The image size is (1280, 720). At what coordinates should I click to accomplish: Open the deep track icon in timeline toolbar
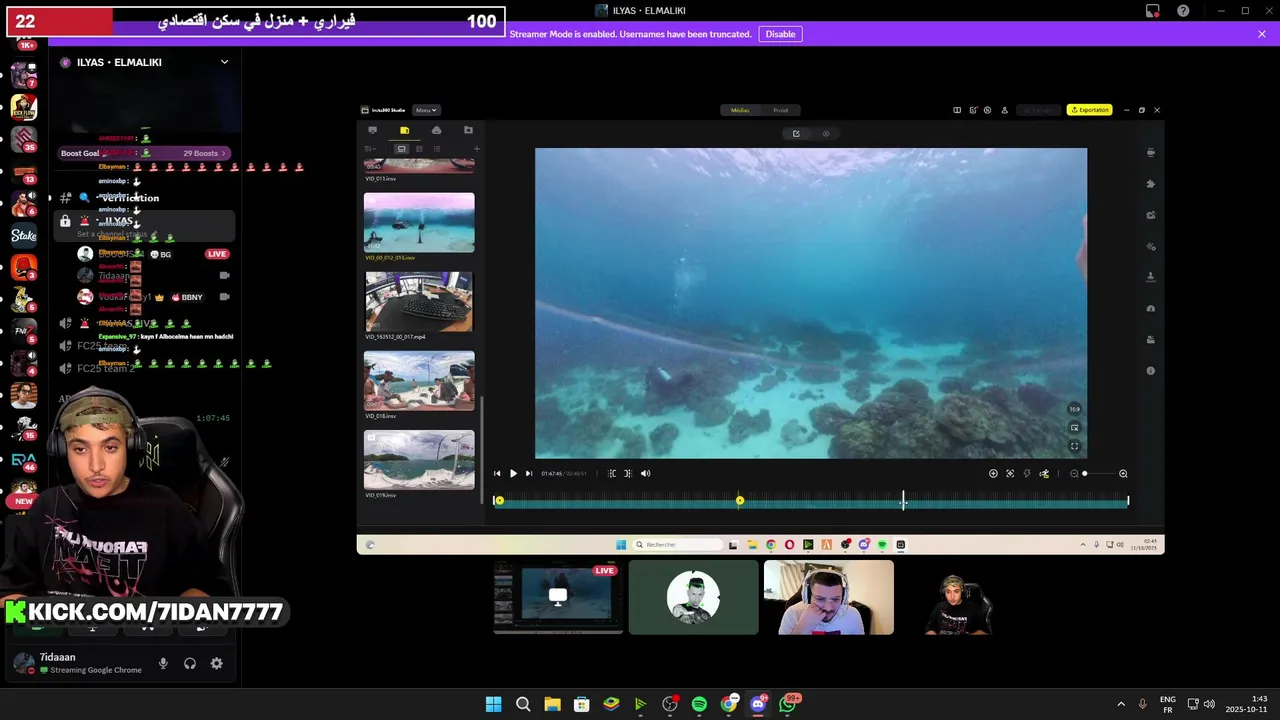pos(1010,474)
